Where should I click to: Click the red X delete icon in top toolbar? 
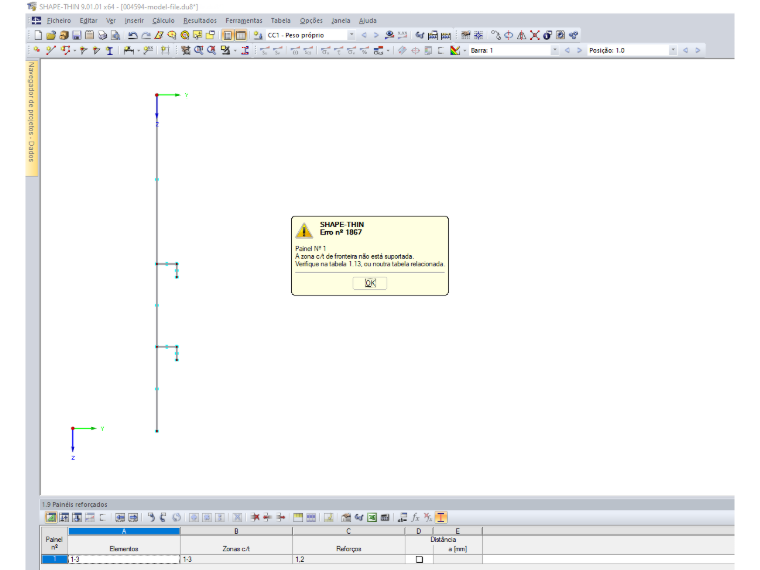click(x=535, y=35)
